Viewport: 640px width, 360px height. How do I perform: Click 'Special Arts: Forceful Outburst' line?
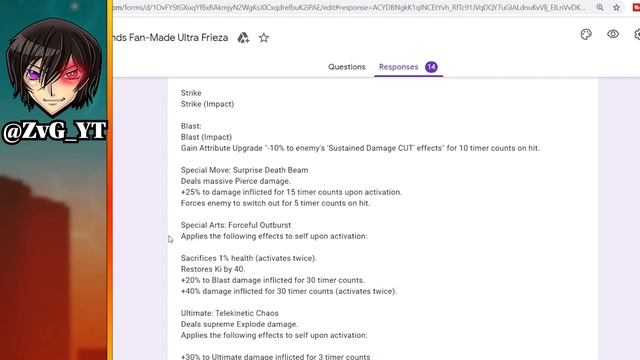[x=236, y=225]
